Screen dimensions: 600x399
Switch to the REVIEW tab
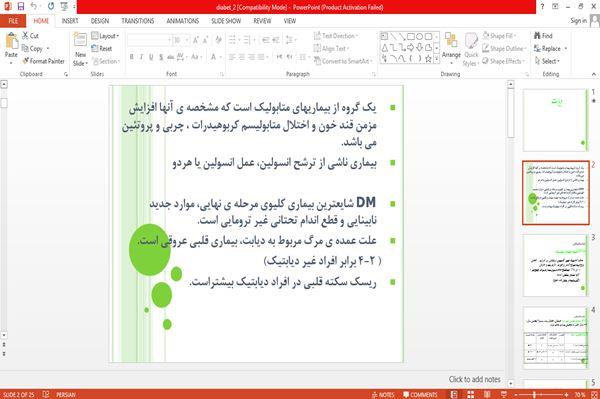tap(262, 21)
